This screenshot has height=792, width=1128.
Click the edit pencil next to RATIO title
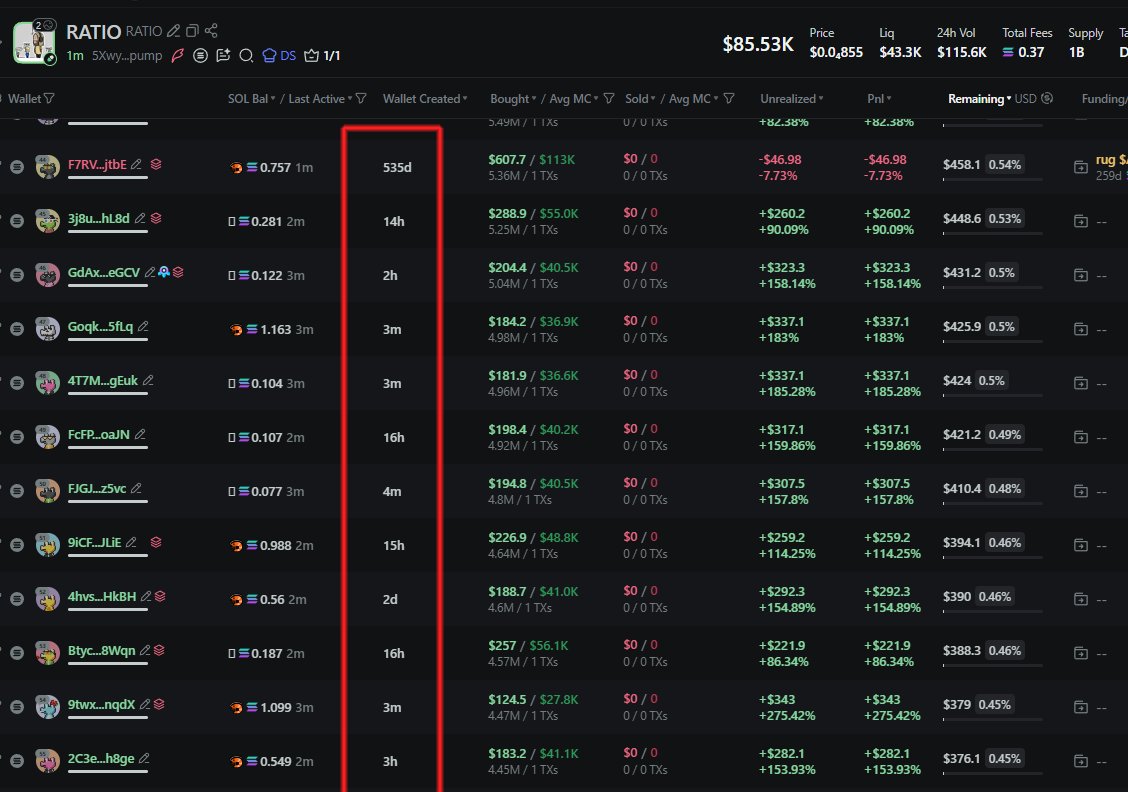pyautogui.click(x=174, y=31)
